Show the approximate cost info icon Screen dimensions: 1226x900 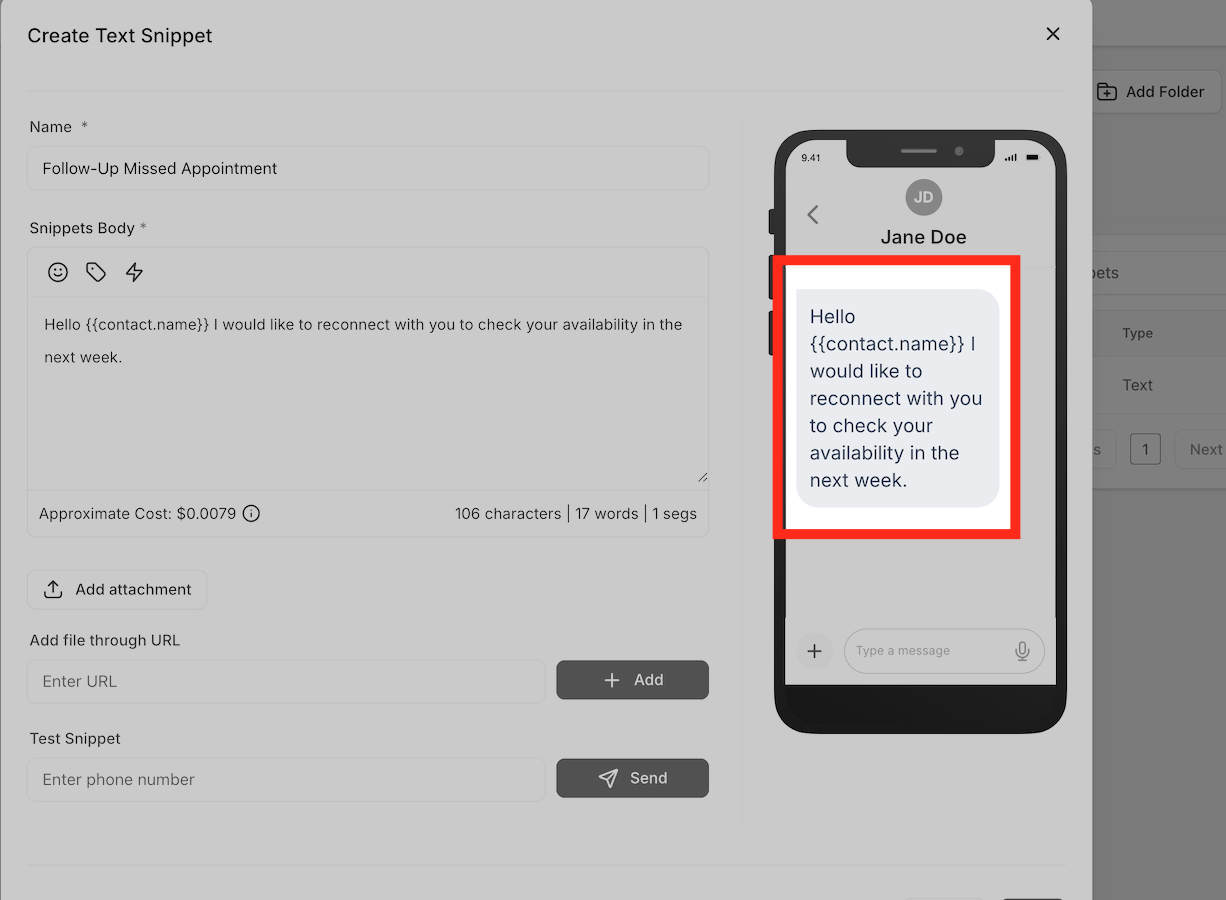pos(252,514)
